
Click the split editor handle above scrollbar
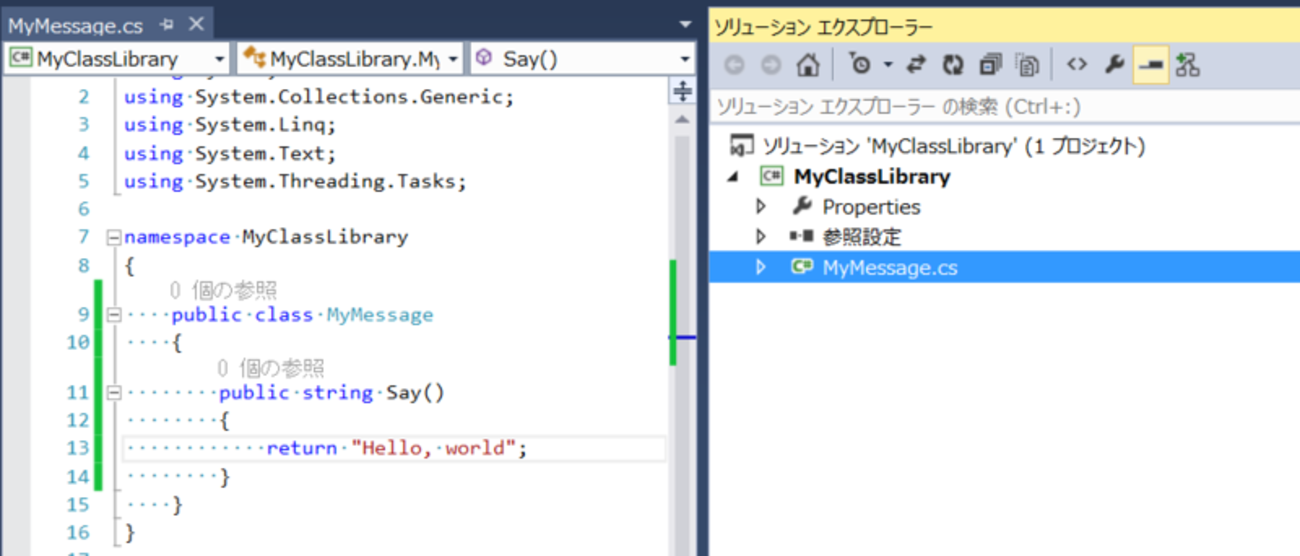(x=683, y=92)
